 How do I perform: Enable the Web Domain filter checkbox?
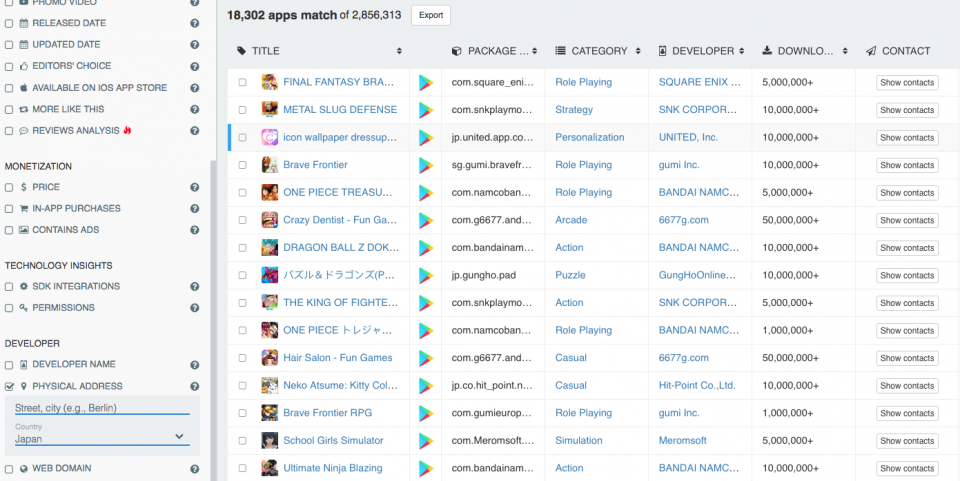9,469
